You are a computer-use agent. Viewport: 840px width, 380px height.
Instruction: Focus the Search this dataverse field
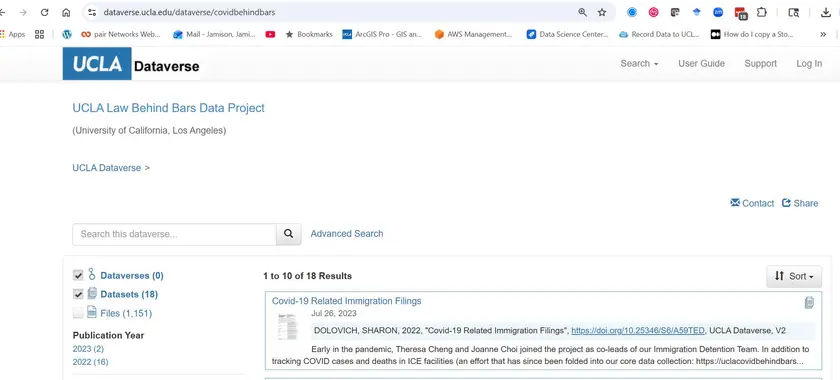[x=175, y=234]
